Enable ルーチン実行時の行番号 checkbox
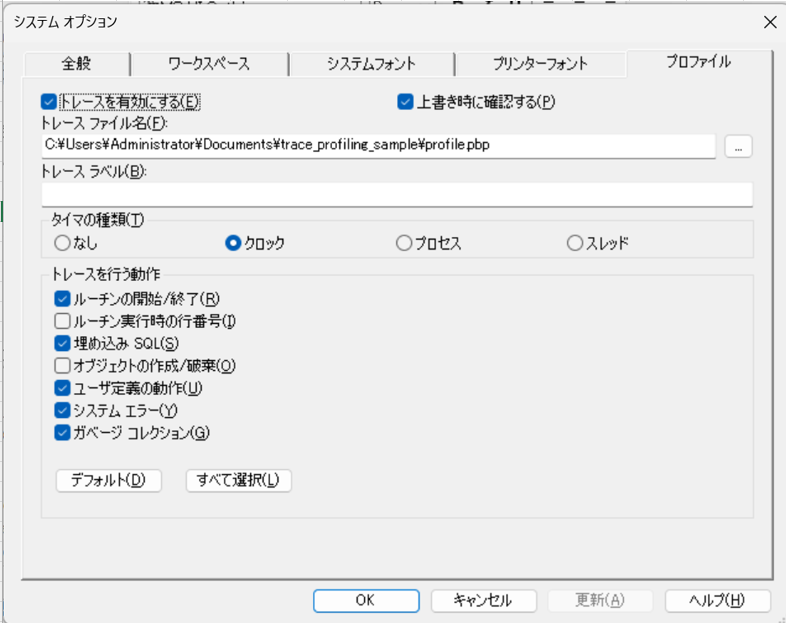 point(62,321)
